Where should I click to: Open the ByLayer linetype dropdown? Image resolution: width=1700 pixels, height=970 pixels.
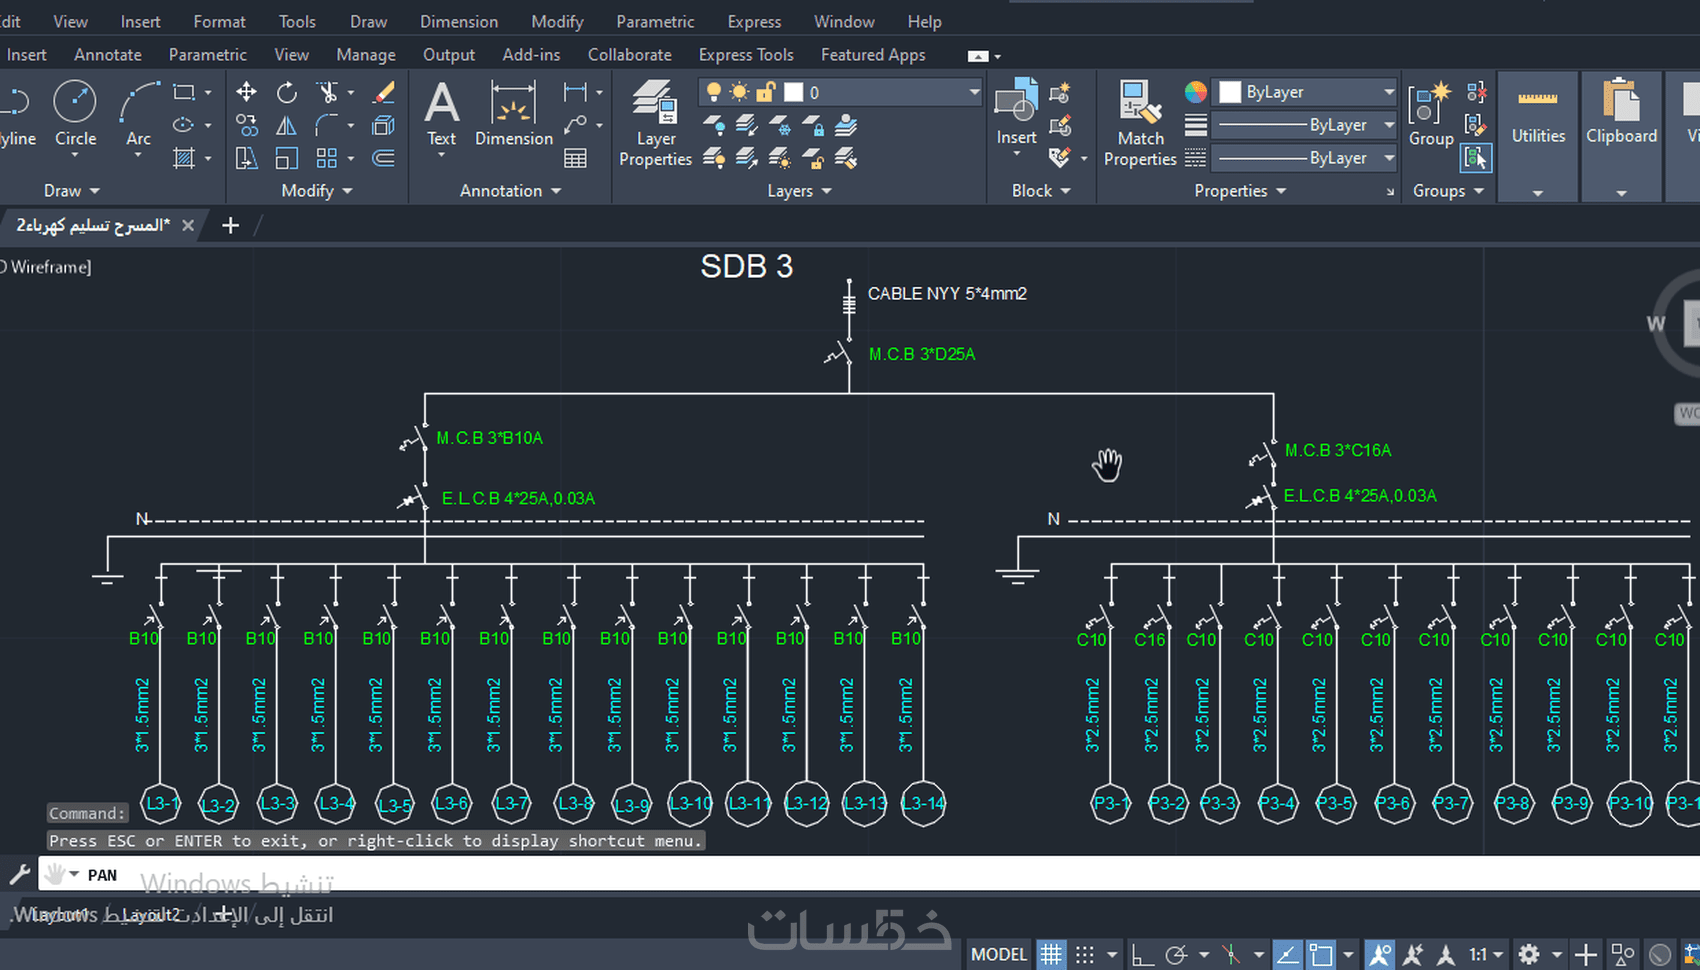pos(1305,158)
